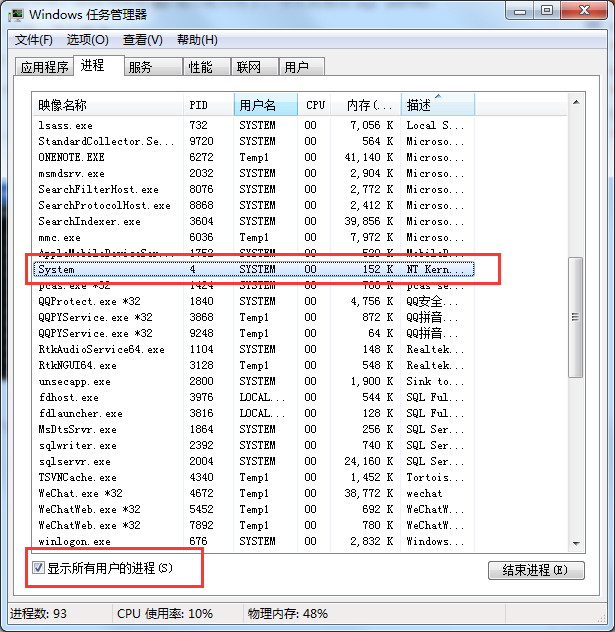Select the sqlservr.exe row
The image size is (615, 632).
[x=254, y=461]
